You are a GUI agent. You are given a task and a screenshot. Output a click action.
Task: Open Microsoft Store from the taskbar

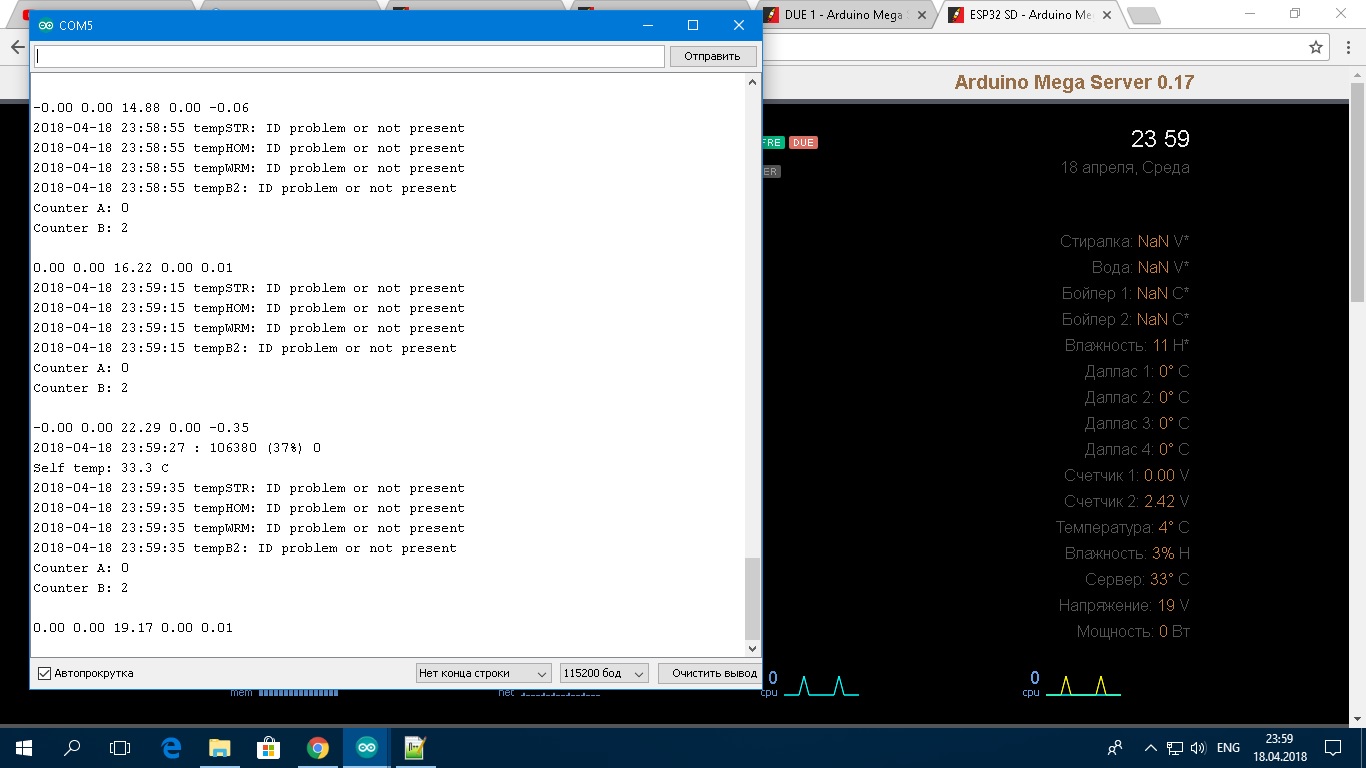coord(268,748)
